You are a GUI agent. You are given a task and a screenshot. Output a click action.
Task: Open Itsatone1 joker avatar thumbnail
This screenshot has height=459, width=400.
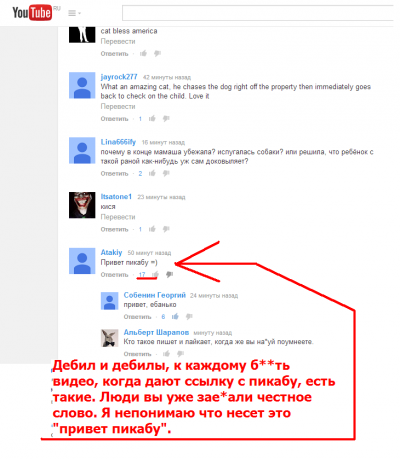82,205
